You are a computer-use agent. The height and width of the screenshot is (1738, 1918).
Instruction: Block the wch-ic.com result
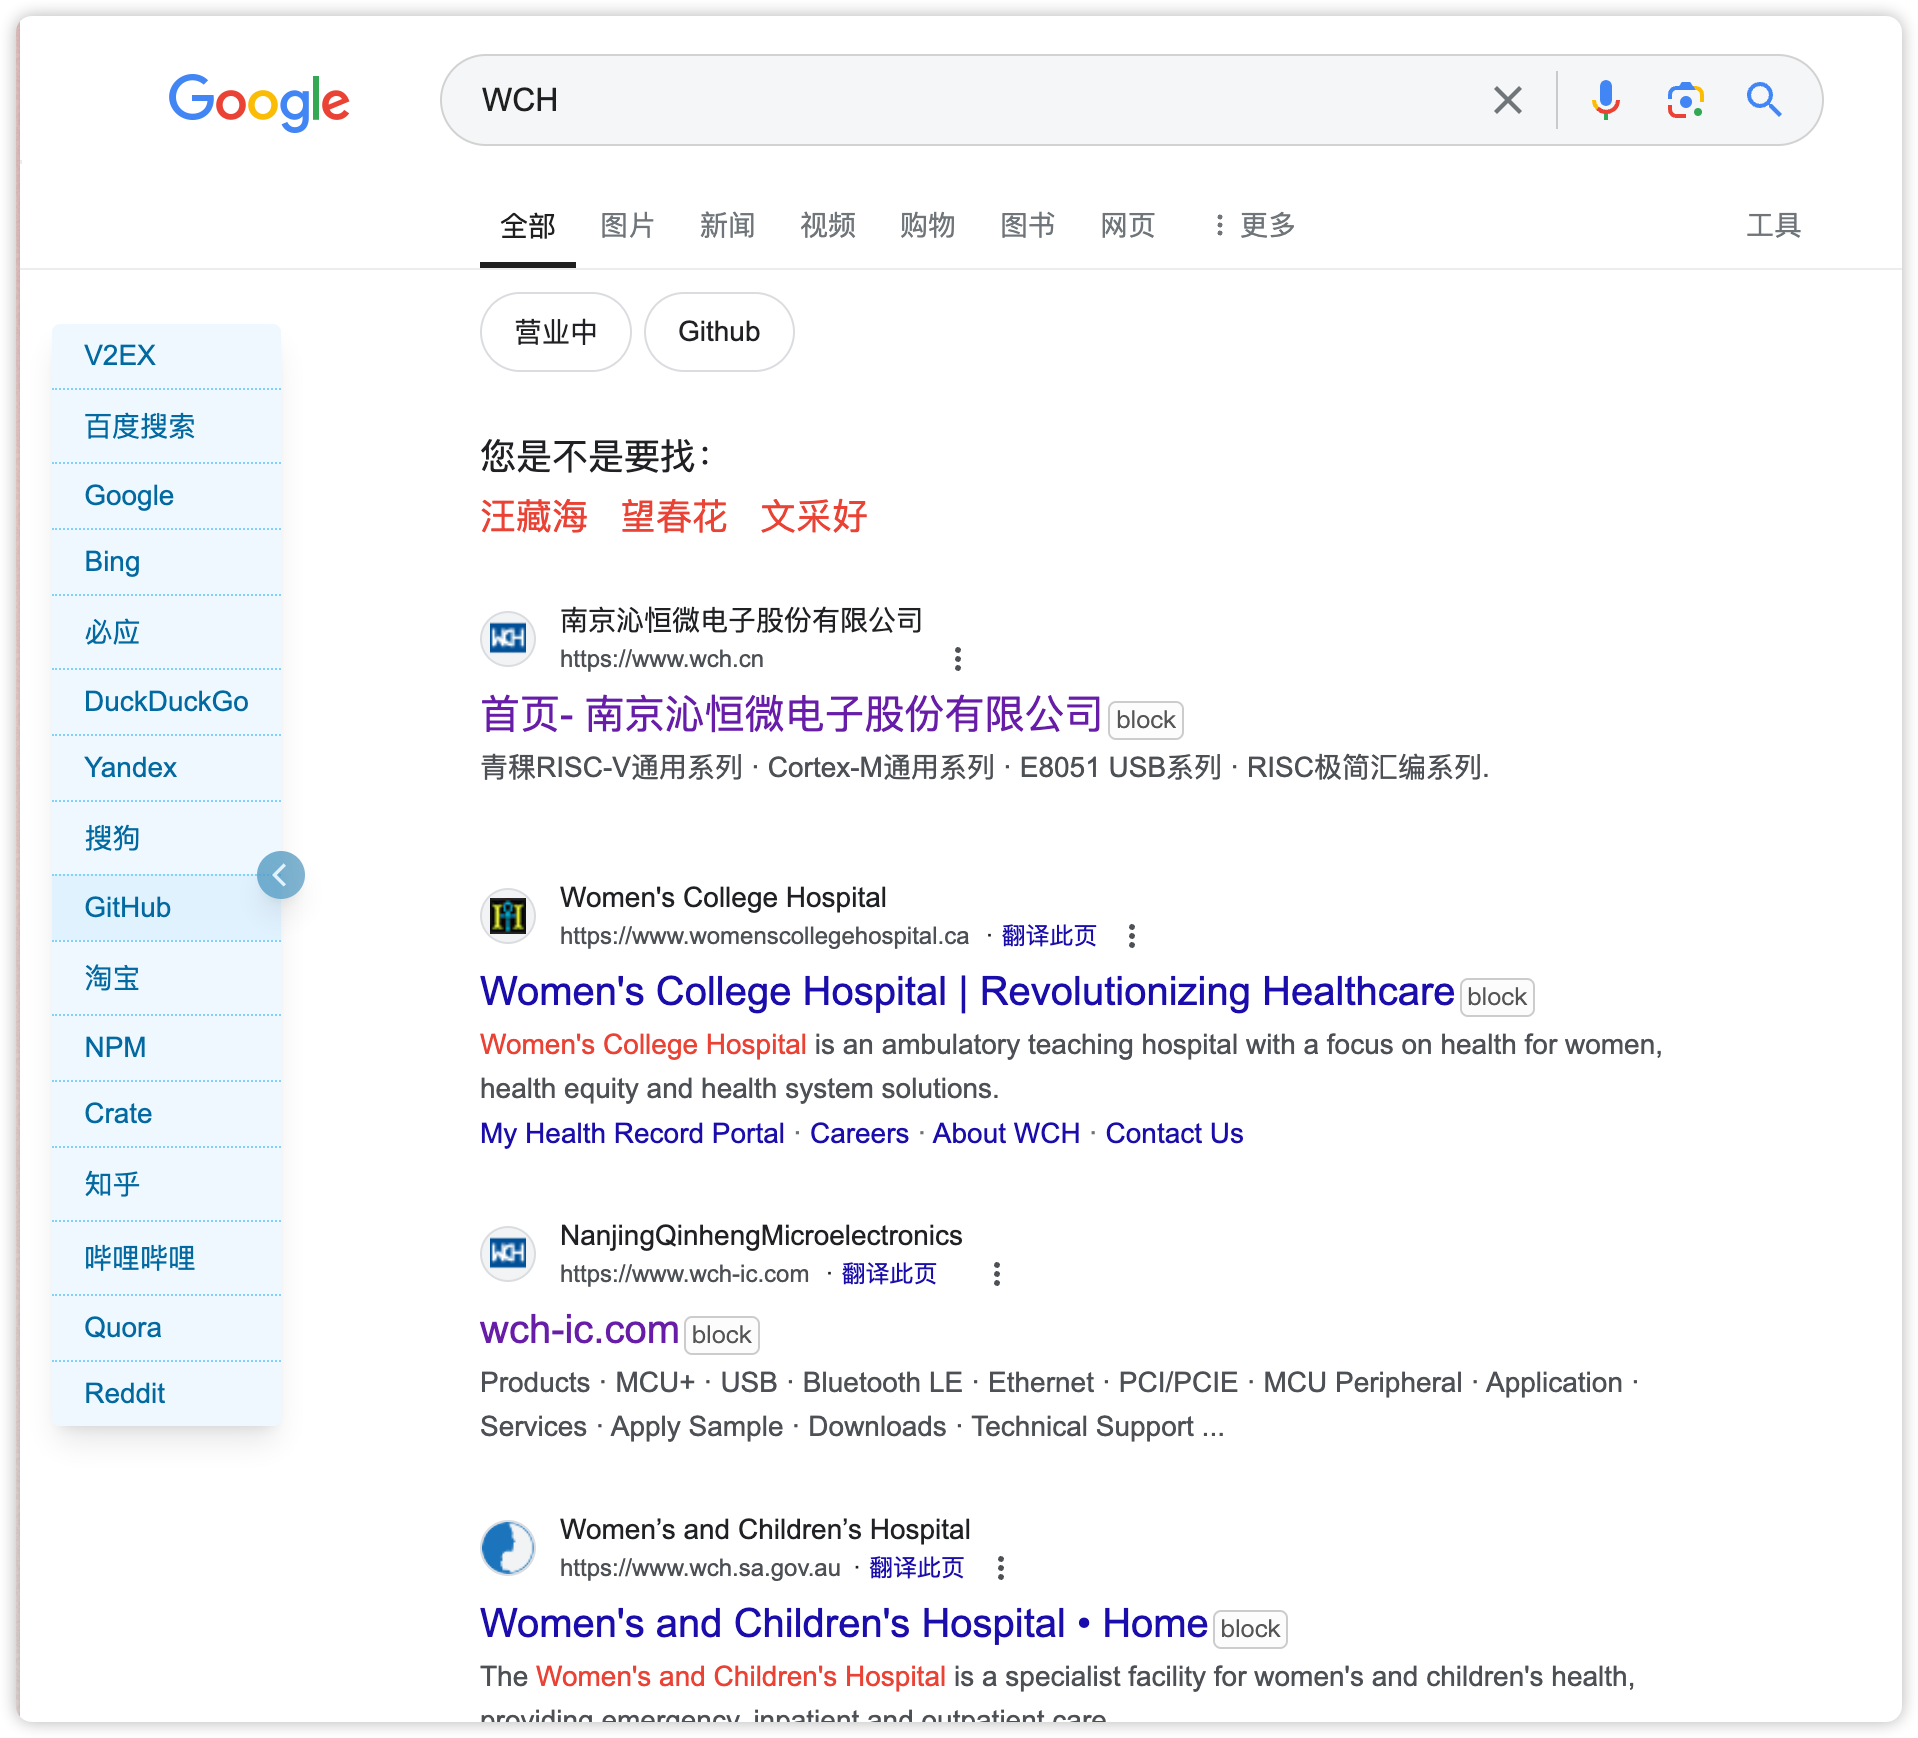click(x=722, y=1335)
